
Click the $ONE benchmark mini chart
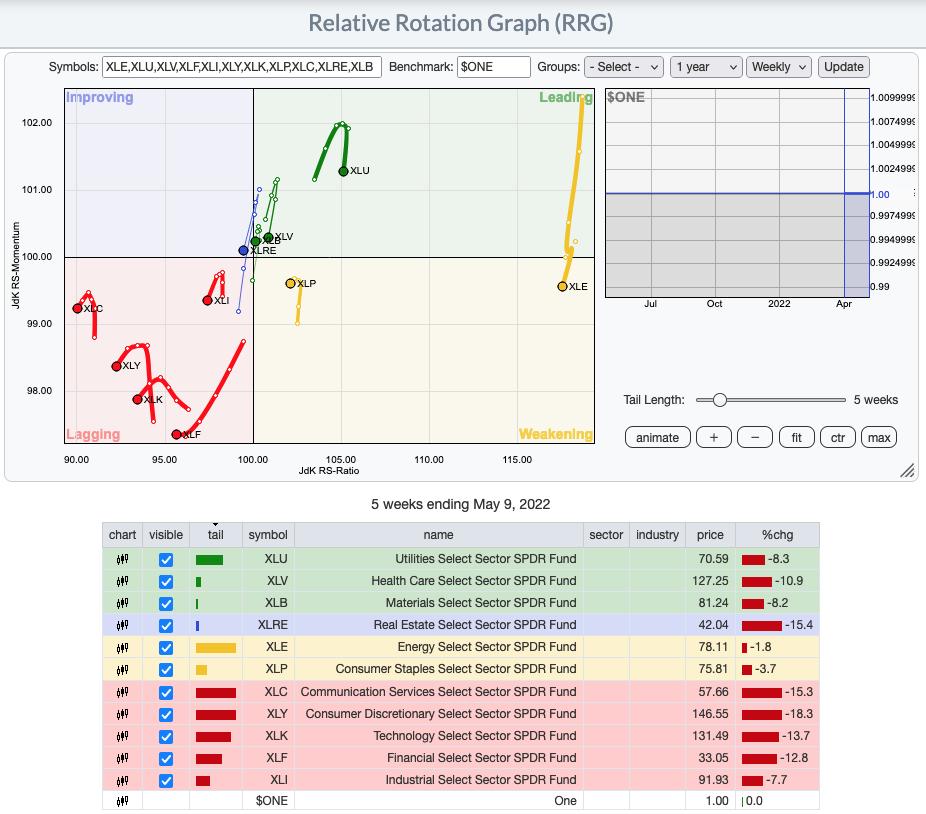pos(737,193)
